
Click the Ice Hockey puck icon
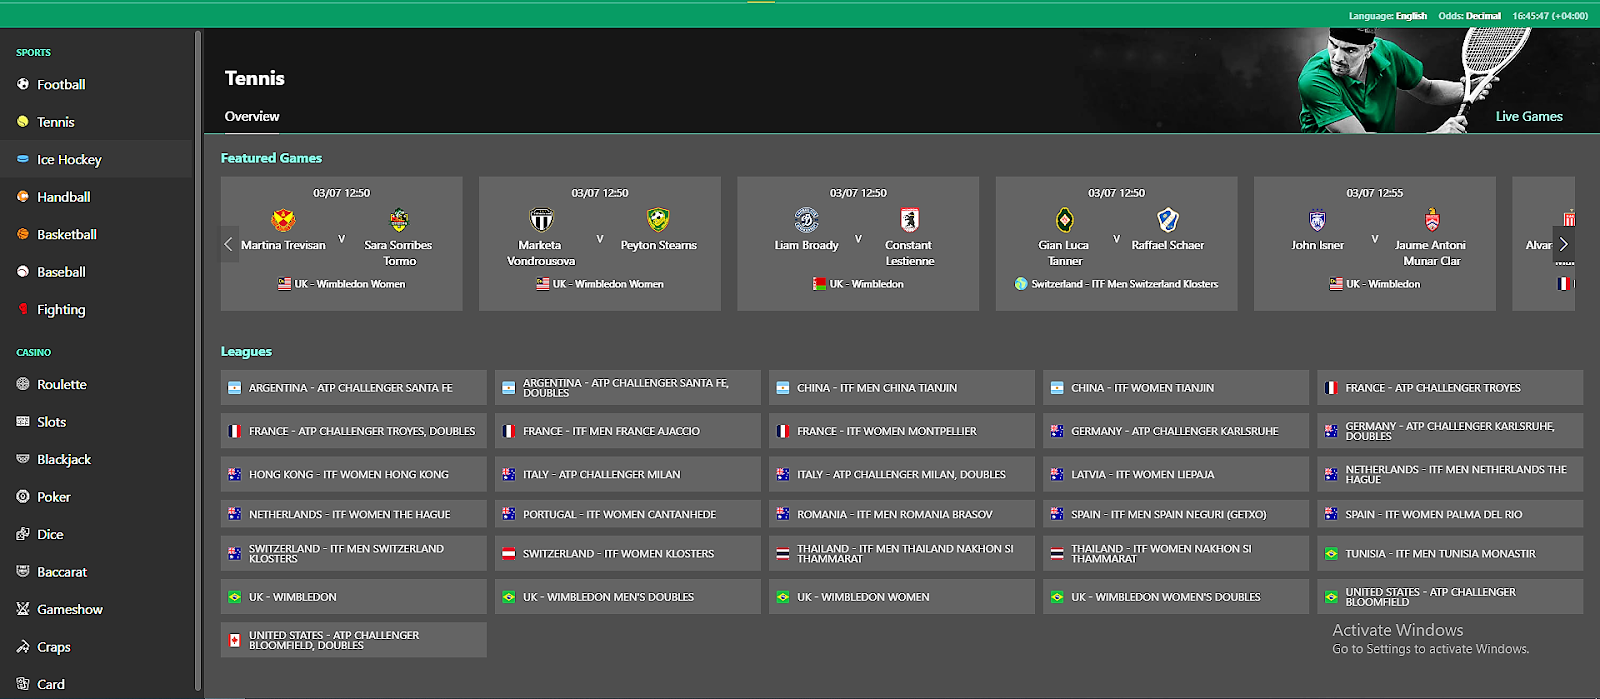pos(23,159)
